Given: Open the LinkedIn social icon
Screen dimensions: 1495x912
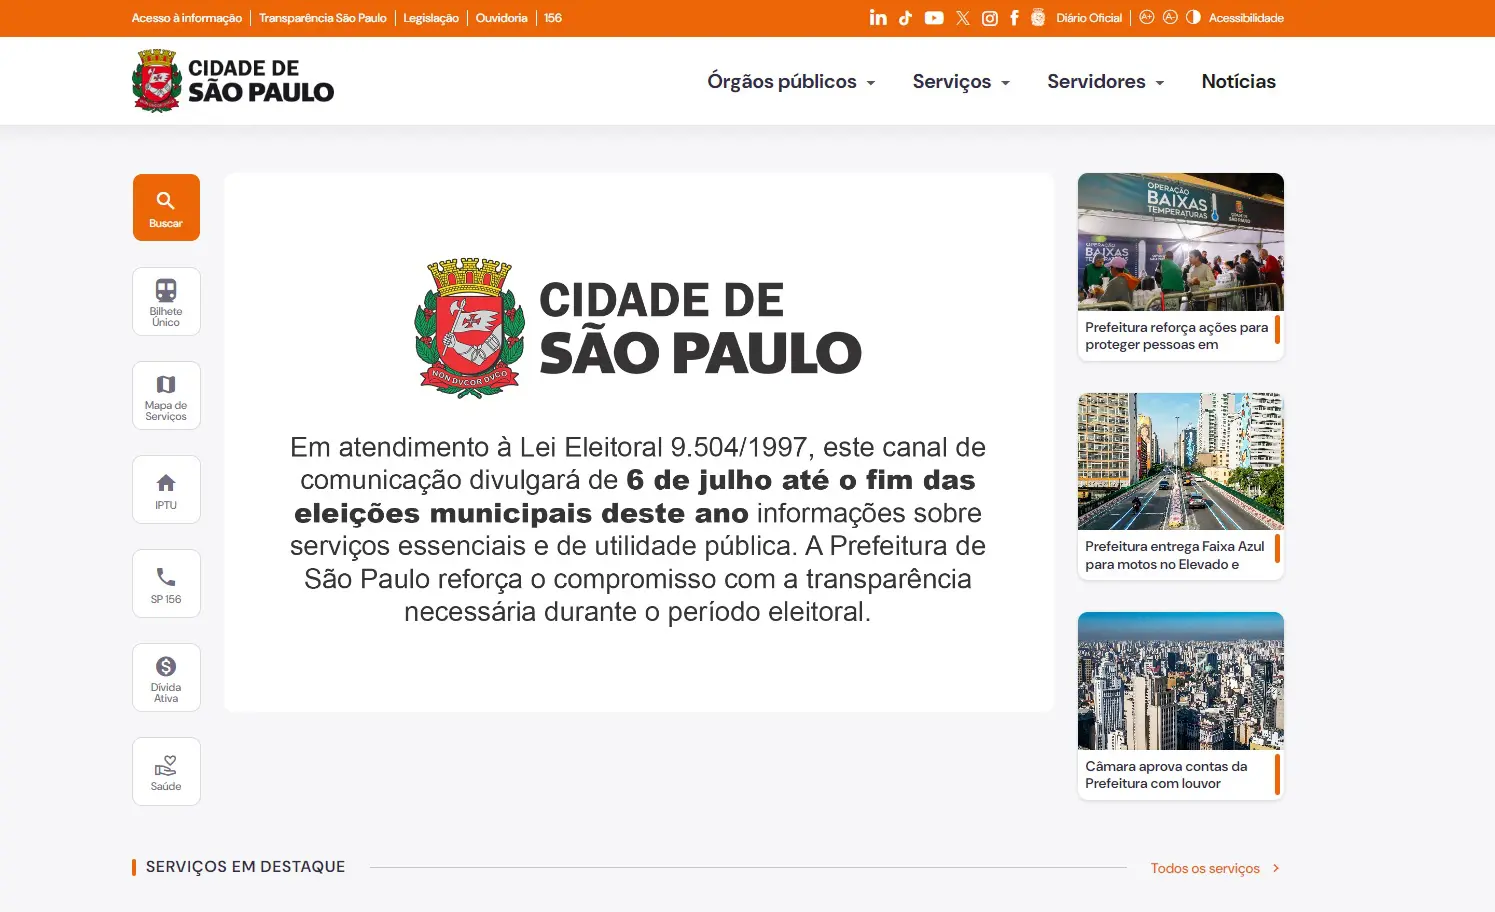Looking at the screenshot, I should [x=878, y=18].
